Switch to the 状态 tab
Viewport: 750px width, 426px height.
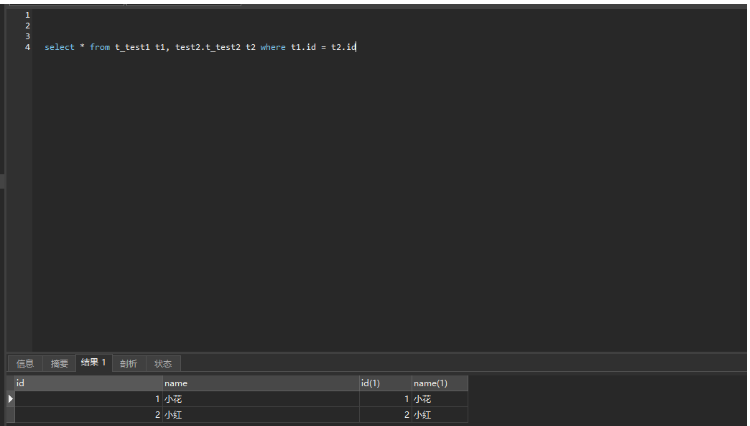click(163, 364)
